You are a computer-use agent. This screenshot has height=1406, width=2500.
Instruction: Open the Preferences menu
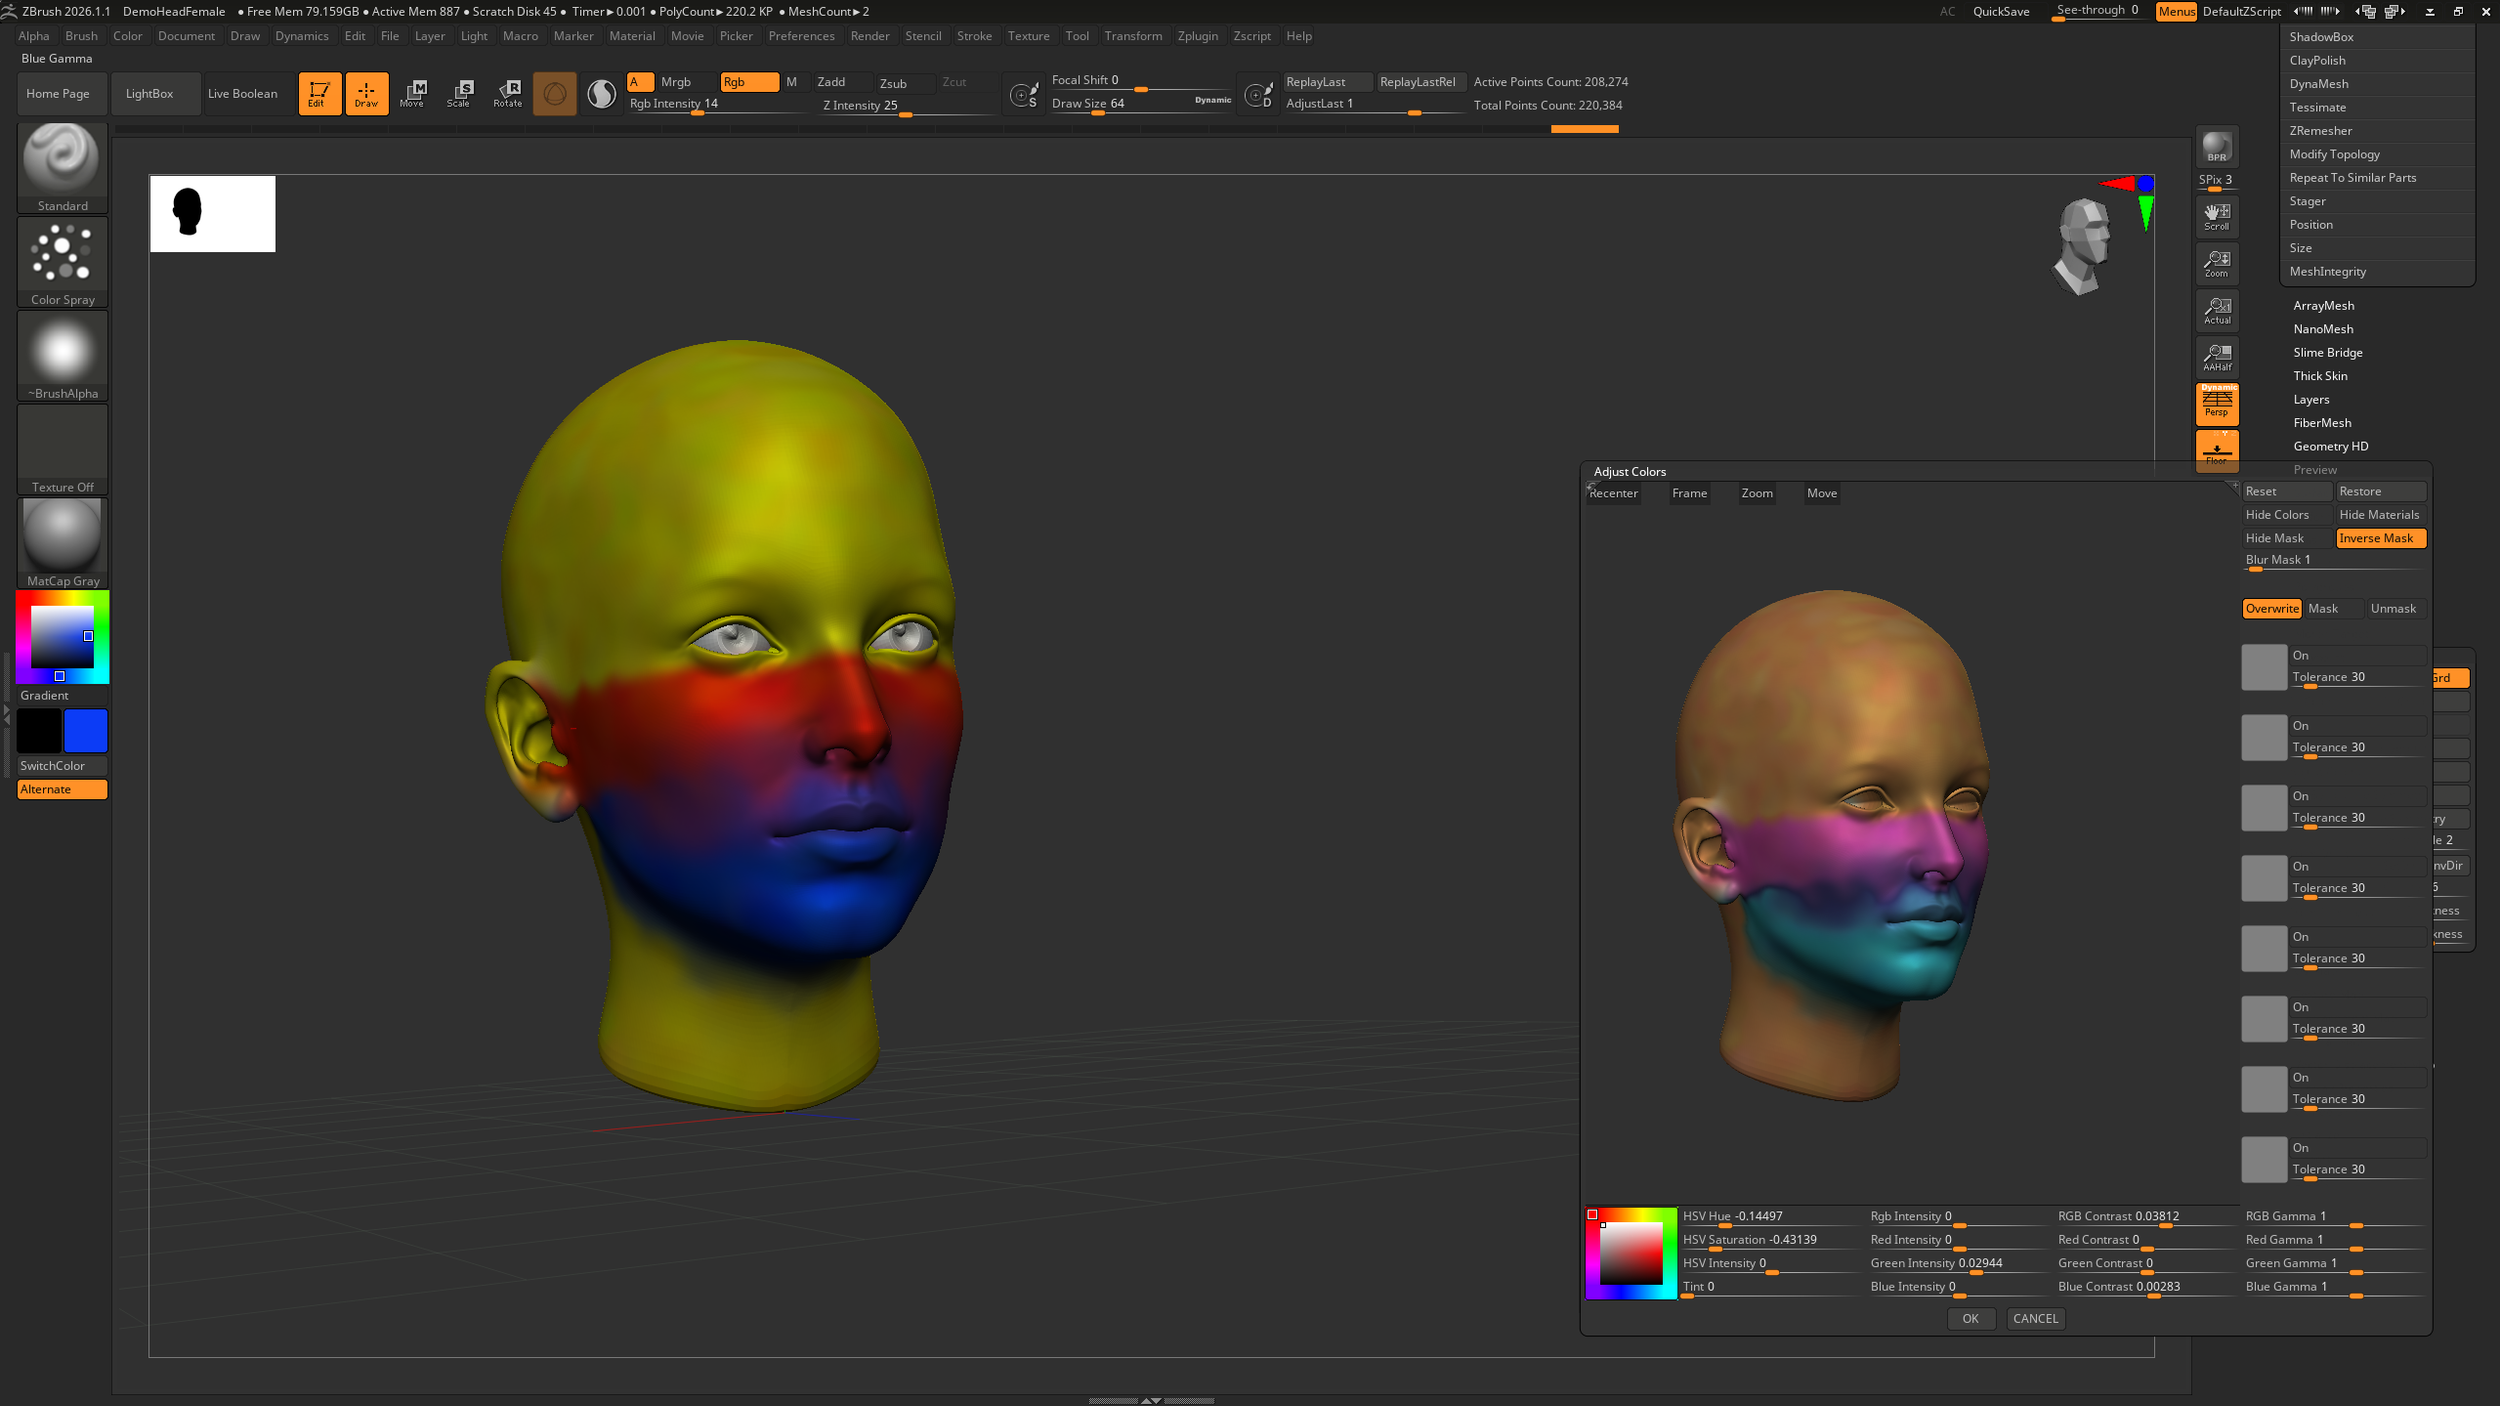(x=801, y=36)
